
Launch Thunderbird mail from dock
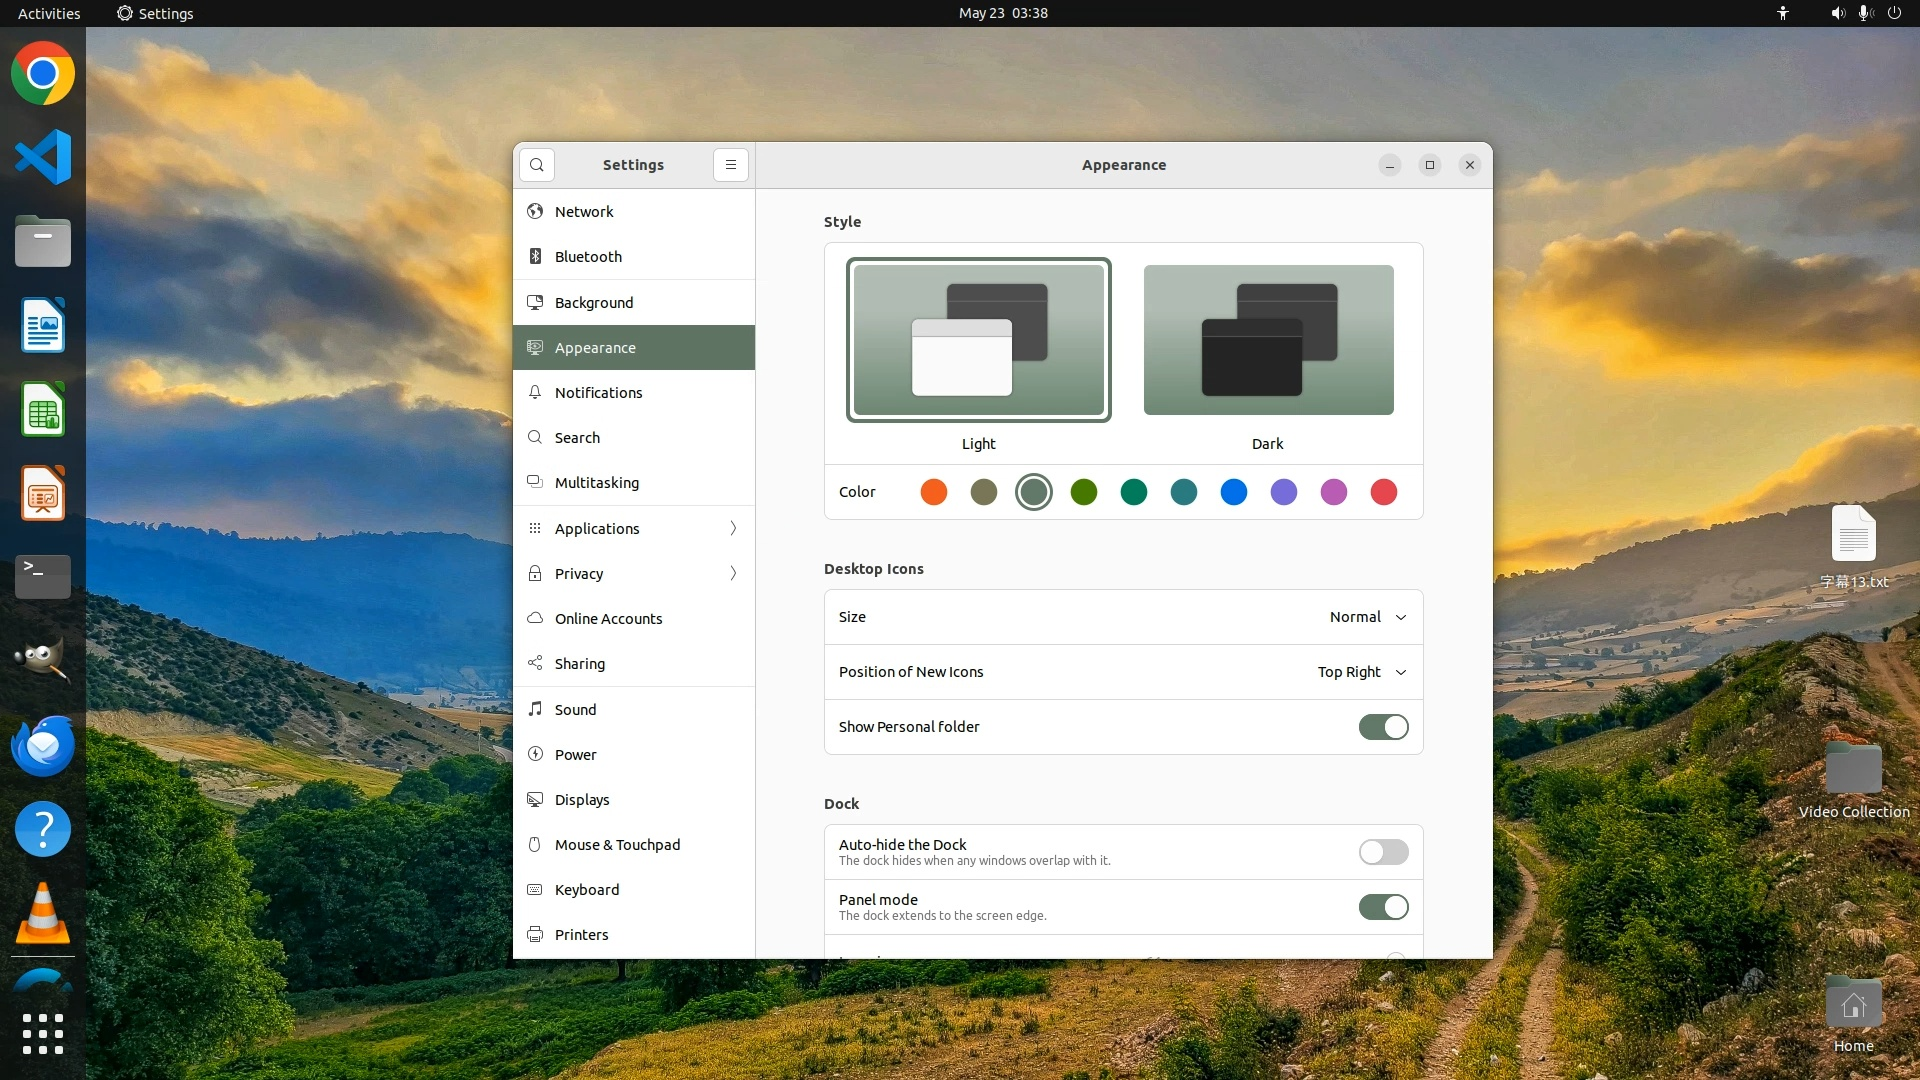43,746
